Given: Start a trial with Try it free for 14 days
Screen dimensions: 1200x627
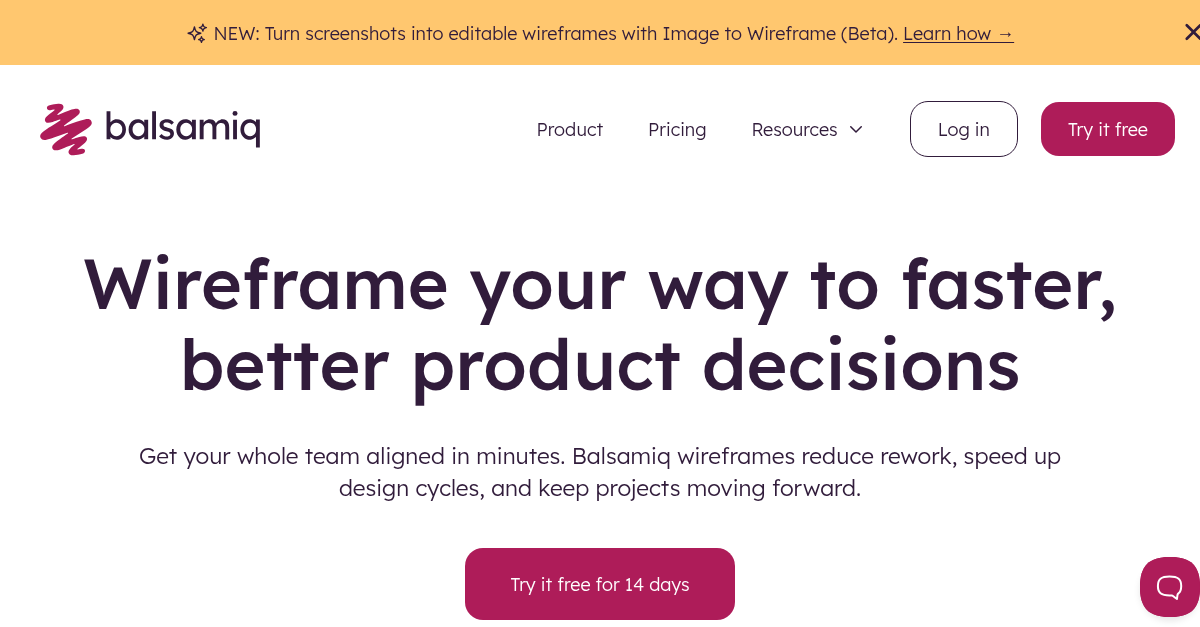Looking at the screenshot, I should click(x=599, y=584).
